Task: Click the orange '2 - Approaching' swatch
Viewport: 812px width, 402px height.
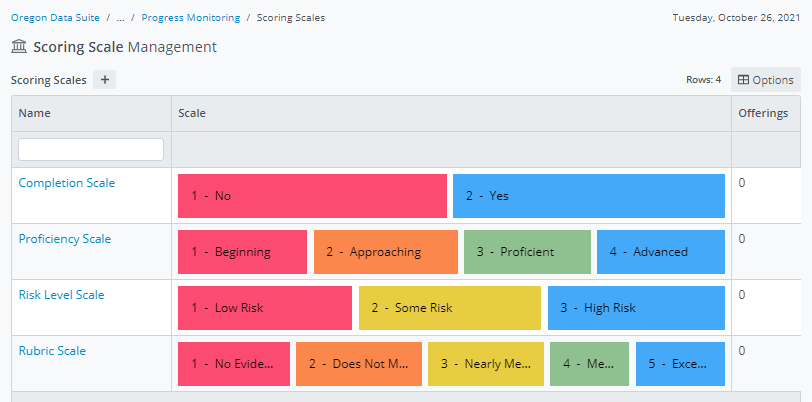Action: 385,252
